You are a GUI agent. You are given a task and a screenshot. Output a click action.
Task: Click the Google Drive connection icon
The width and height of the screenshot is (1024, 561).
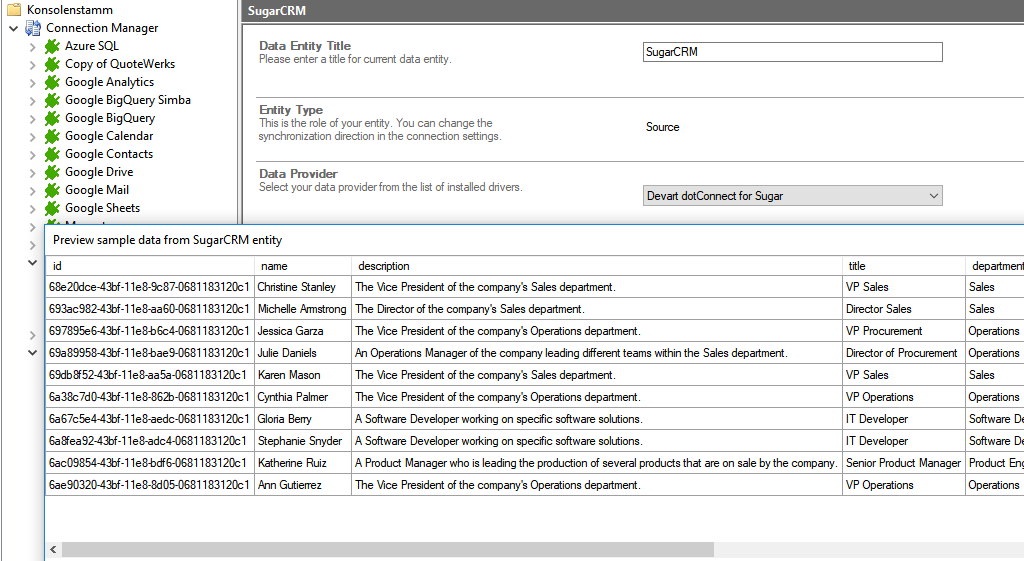tap(53, 172)
